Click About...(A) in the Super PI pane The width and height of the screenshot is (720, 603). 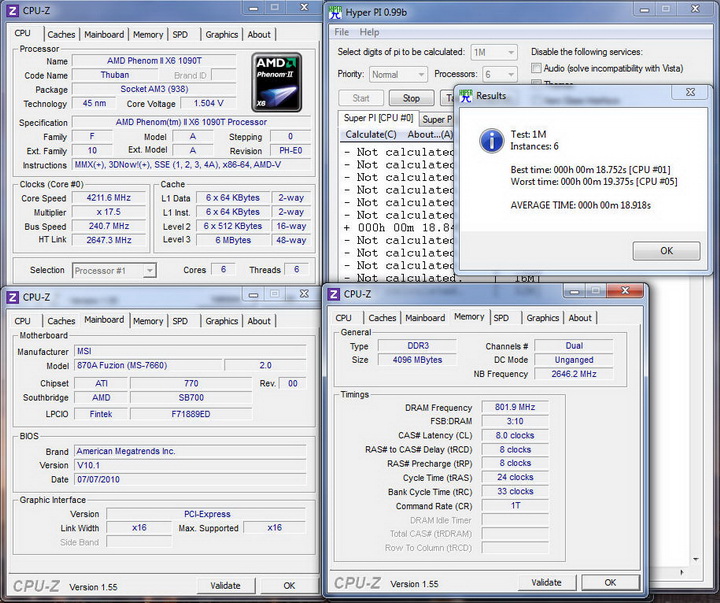pos(430,135)
